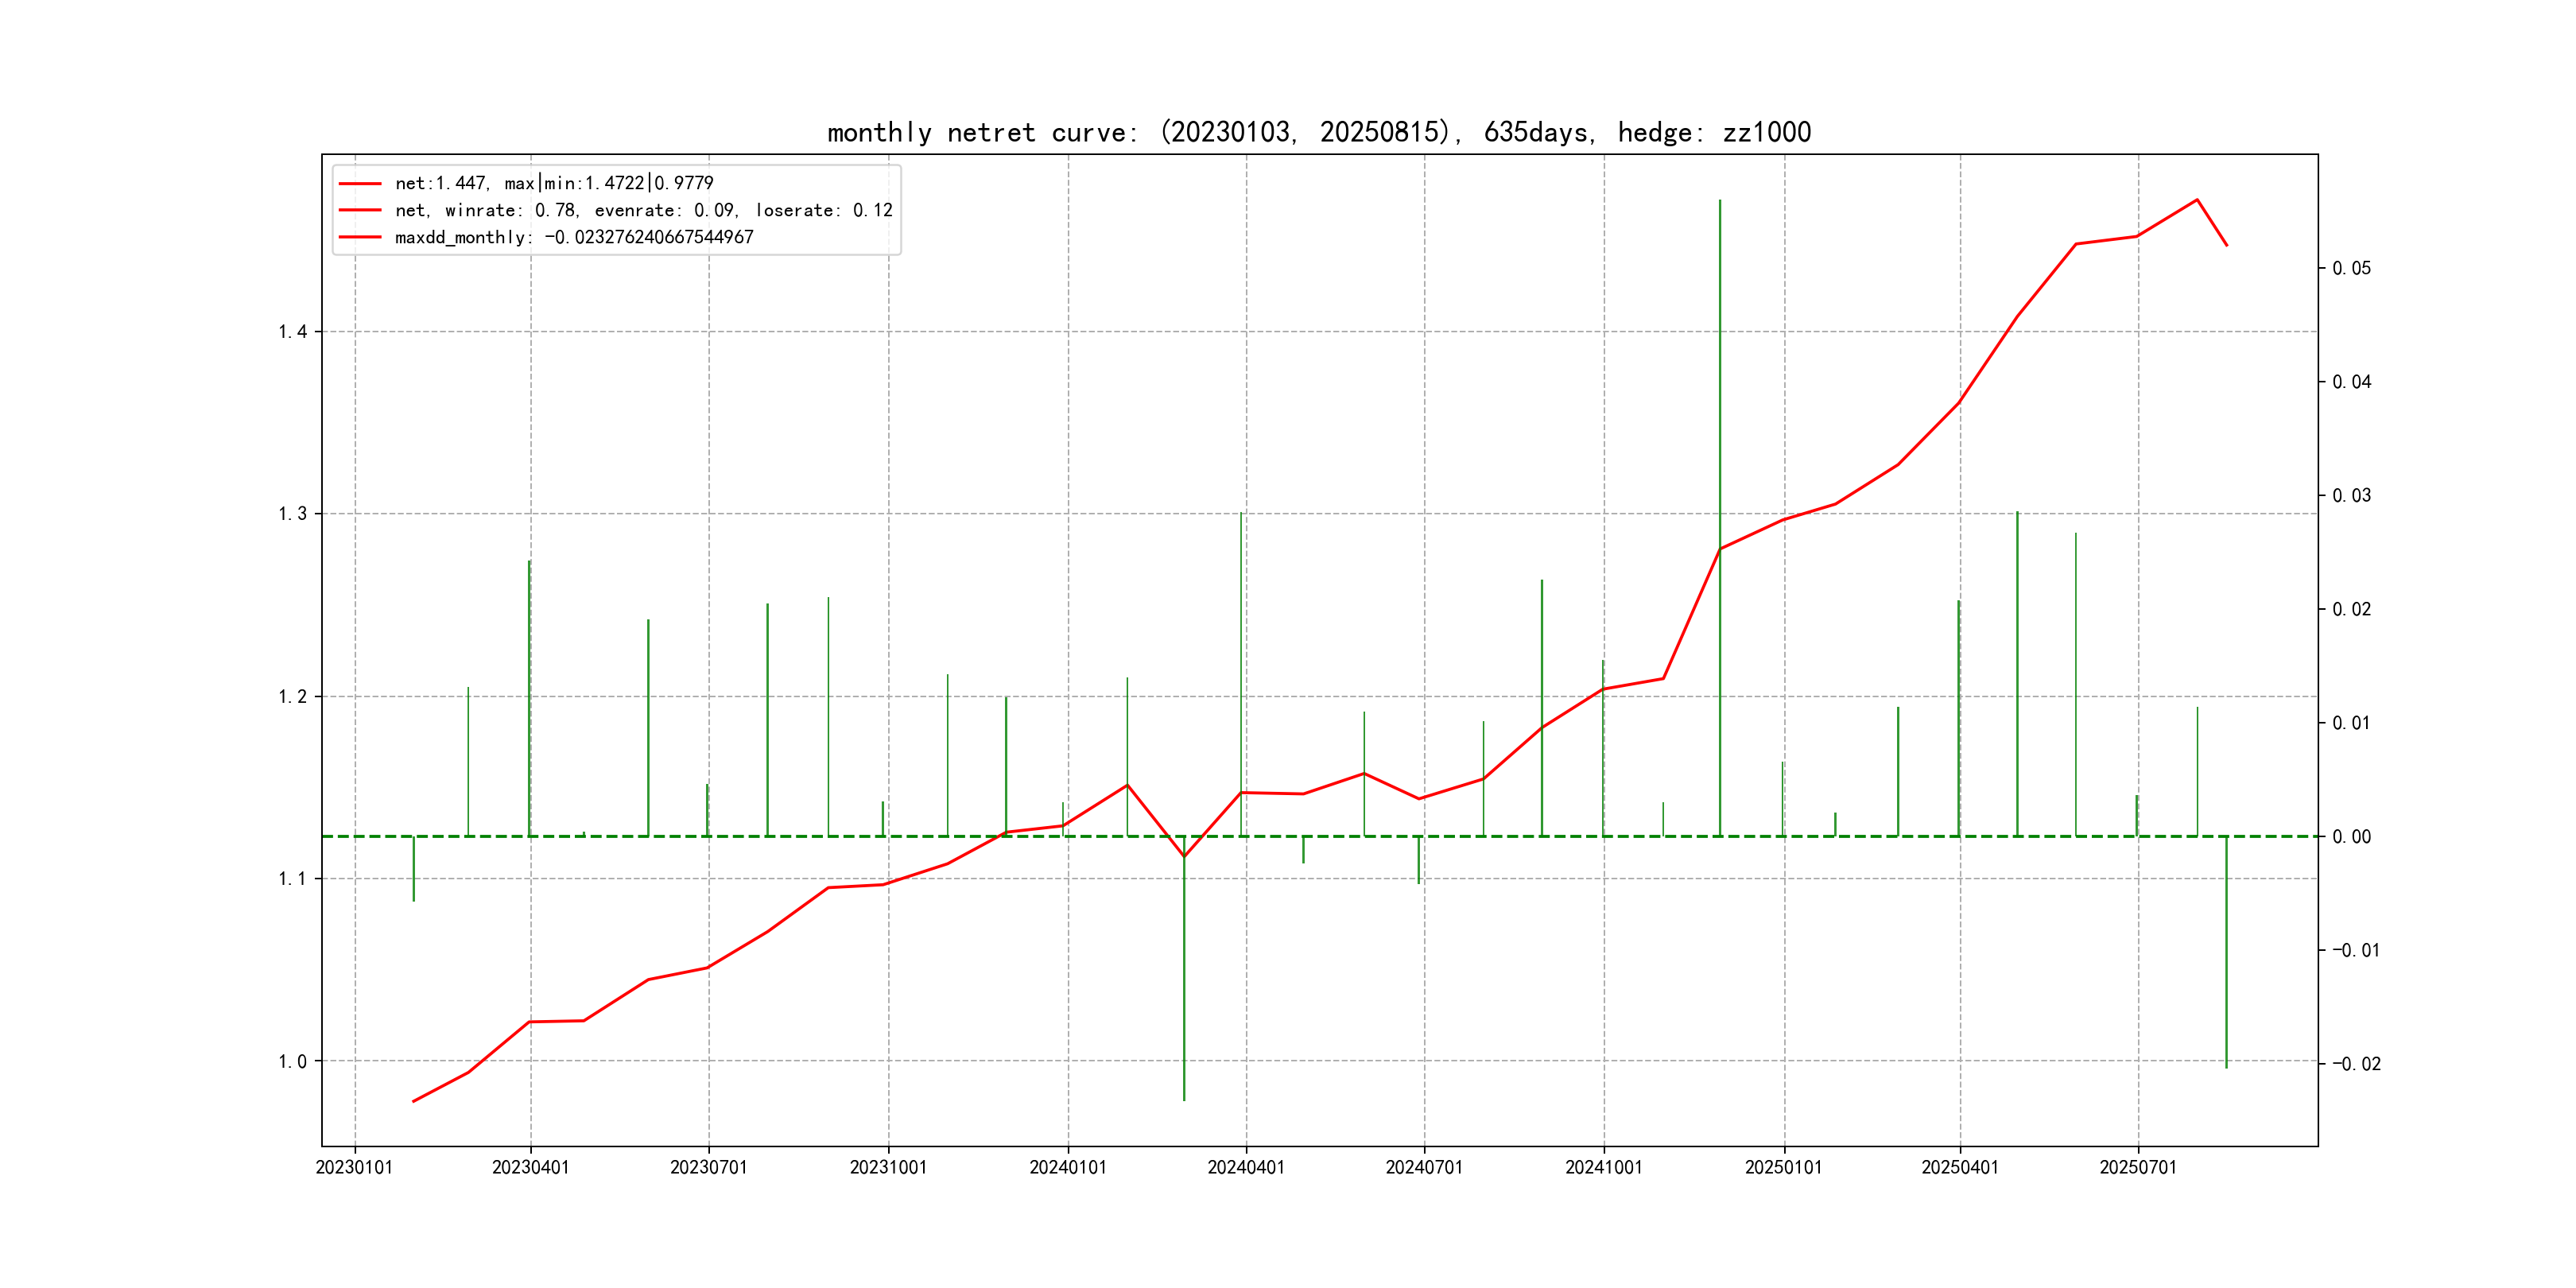The height and width of the screenshot is (1288, 2576).
Task: Click the x-axis label 20250401
Action: (1959, 1167)
